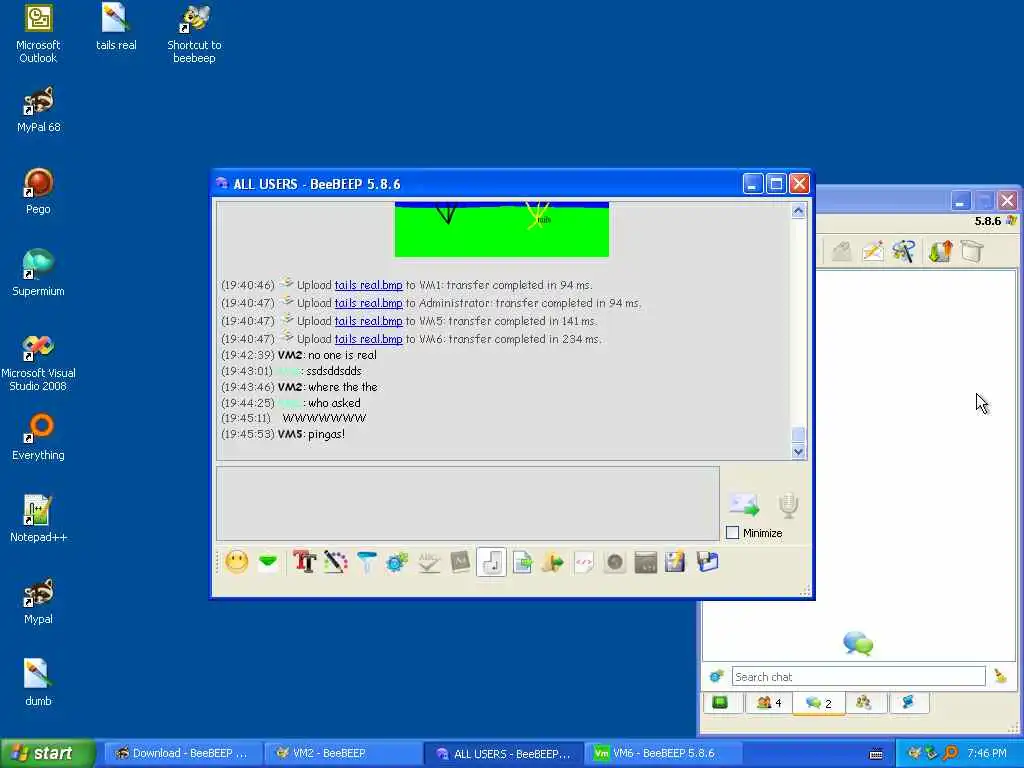Select the Shortcut to beebeep icon
Viewport: 1024px width, 768px height.
click(194, 34)
